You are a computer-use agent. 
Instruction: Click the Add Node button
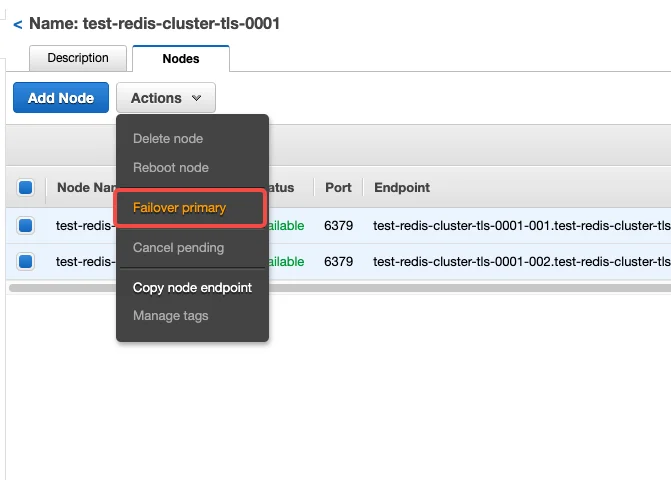[61, 98]
